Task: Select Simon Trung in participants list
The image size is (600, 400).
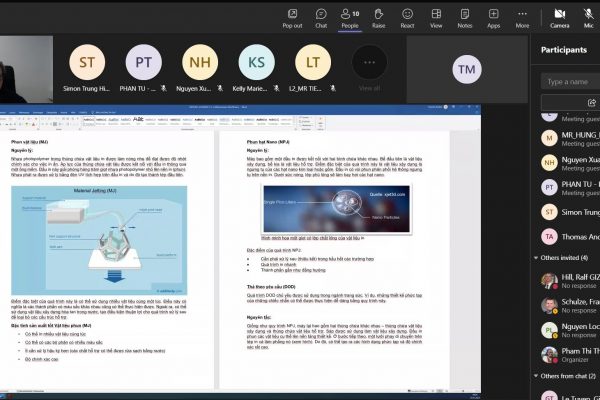Action: coord(570,211)
